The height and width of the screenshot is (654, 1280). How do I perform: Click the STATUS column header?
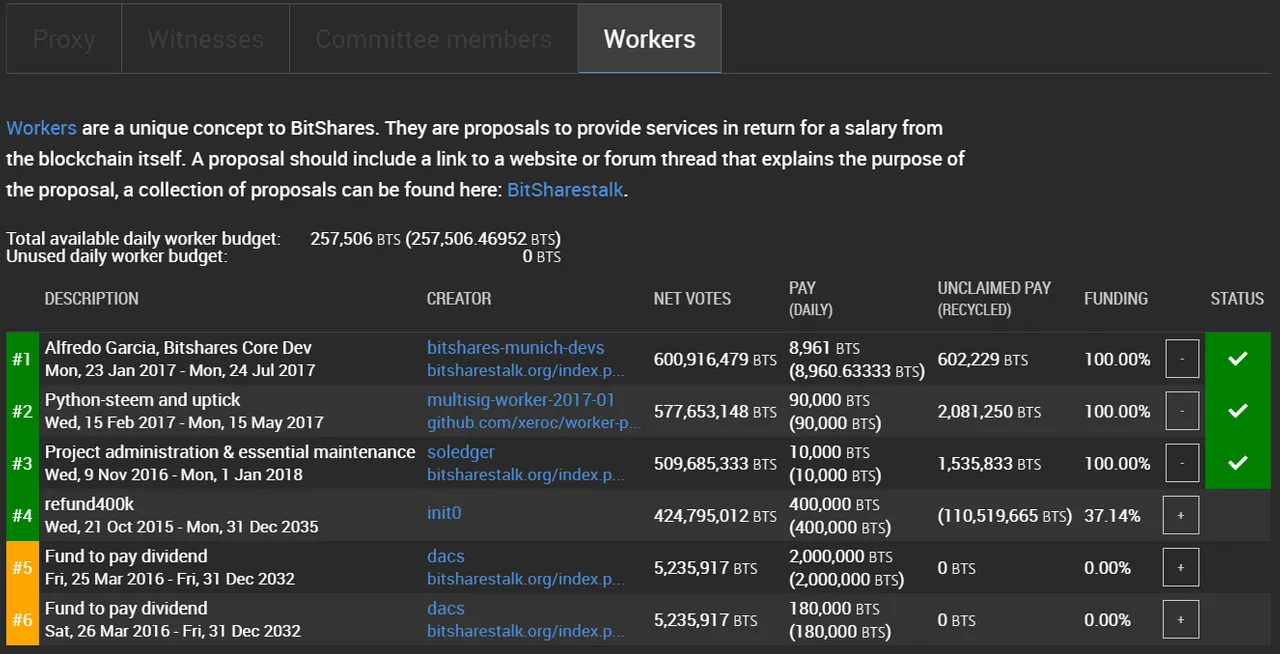1237,298
